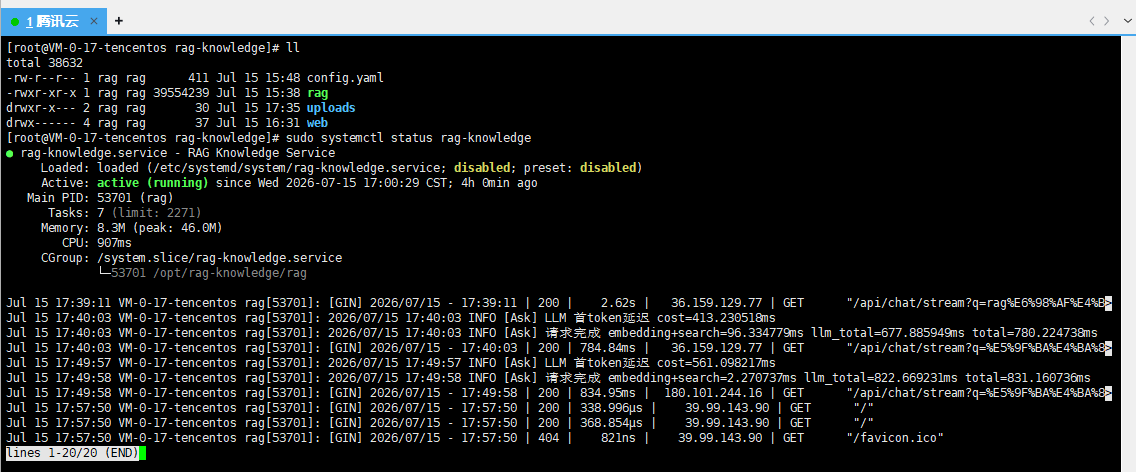Click truncation marker on first log line
The image size is (1136, 472).
click(x=1108, y=303)
